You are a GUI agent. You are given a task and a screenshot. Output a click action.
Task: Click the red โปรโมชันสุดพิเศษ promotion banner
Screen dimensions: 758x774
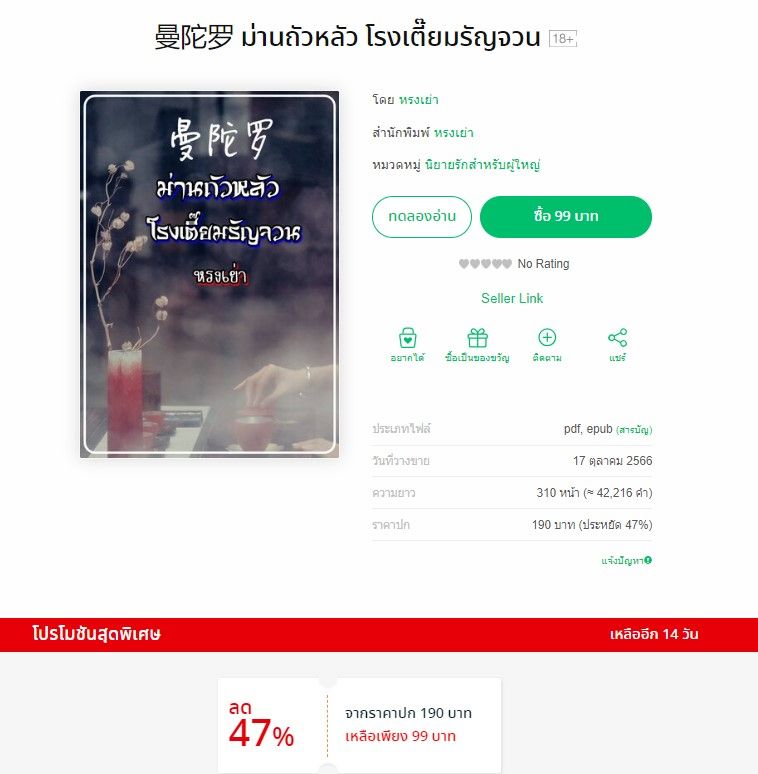[379, 634]
